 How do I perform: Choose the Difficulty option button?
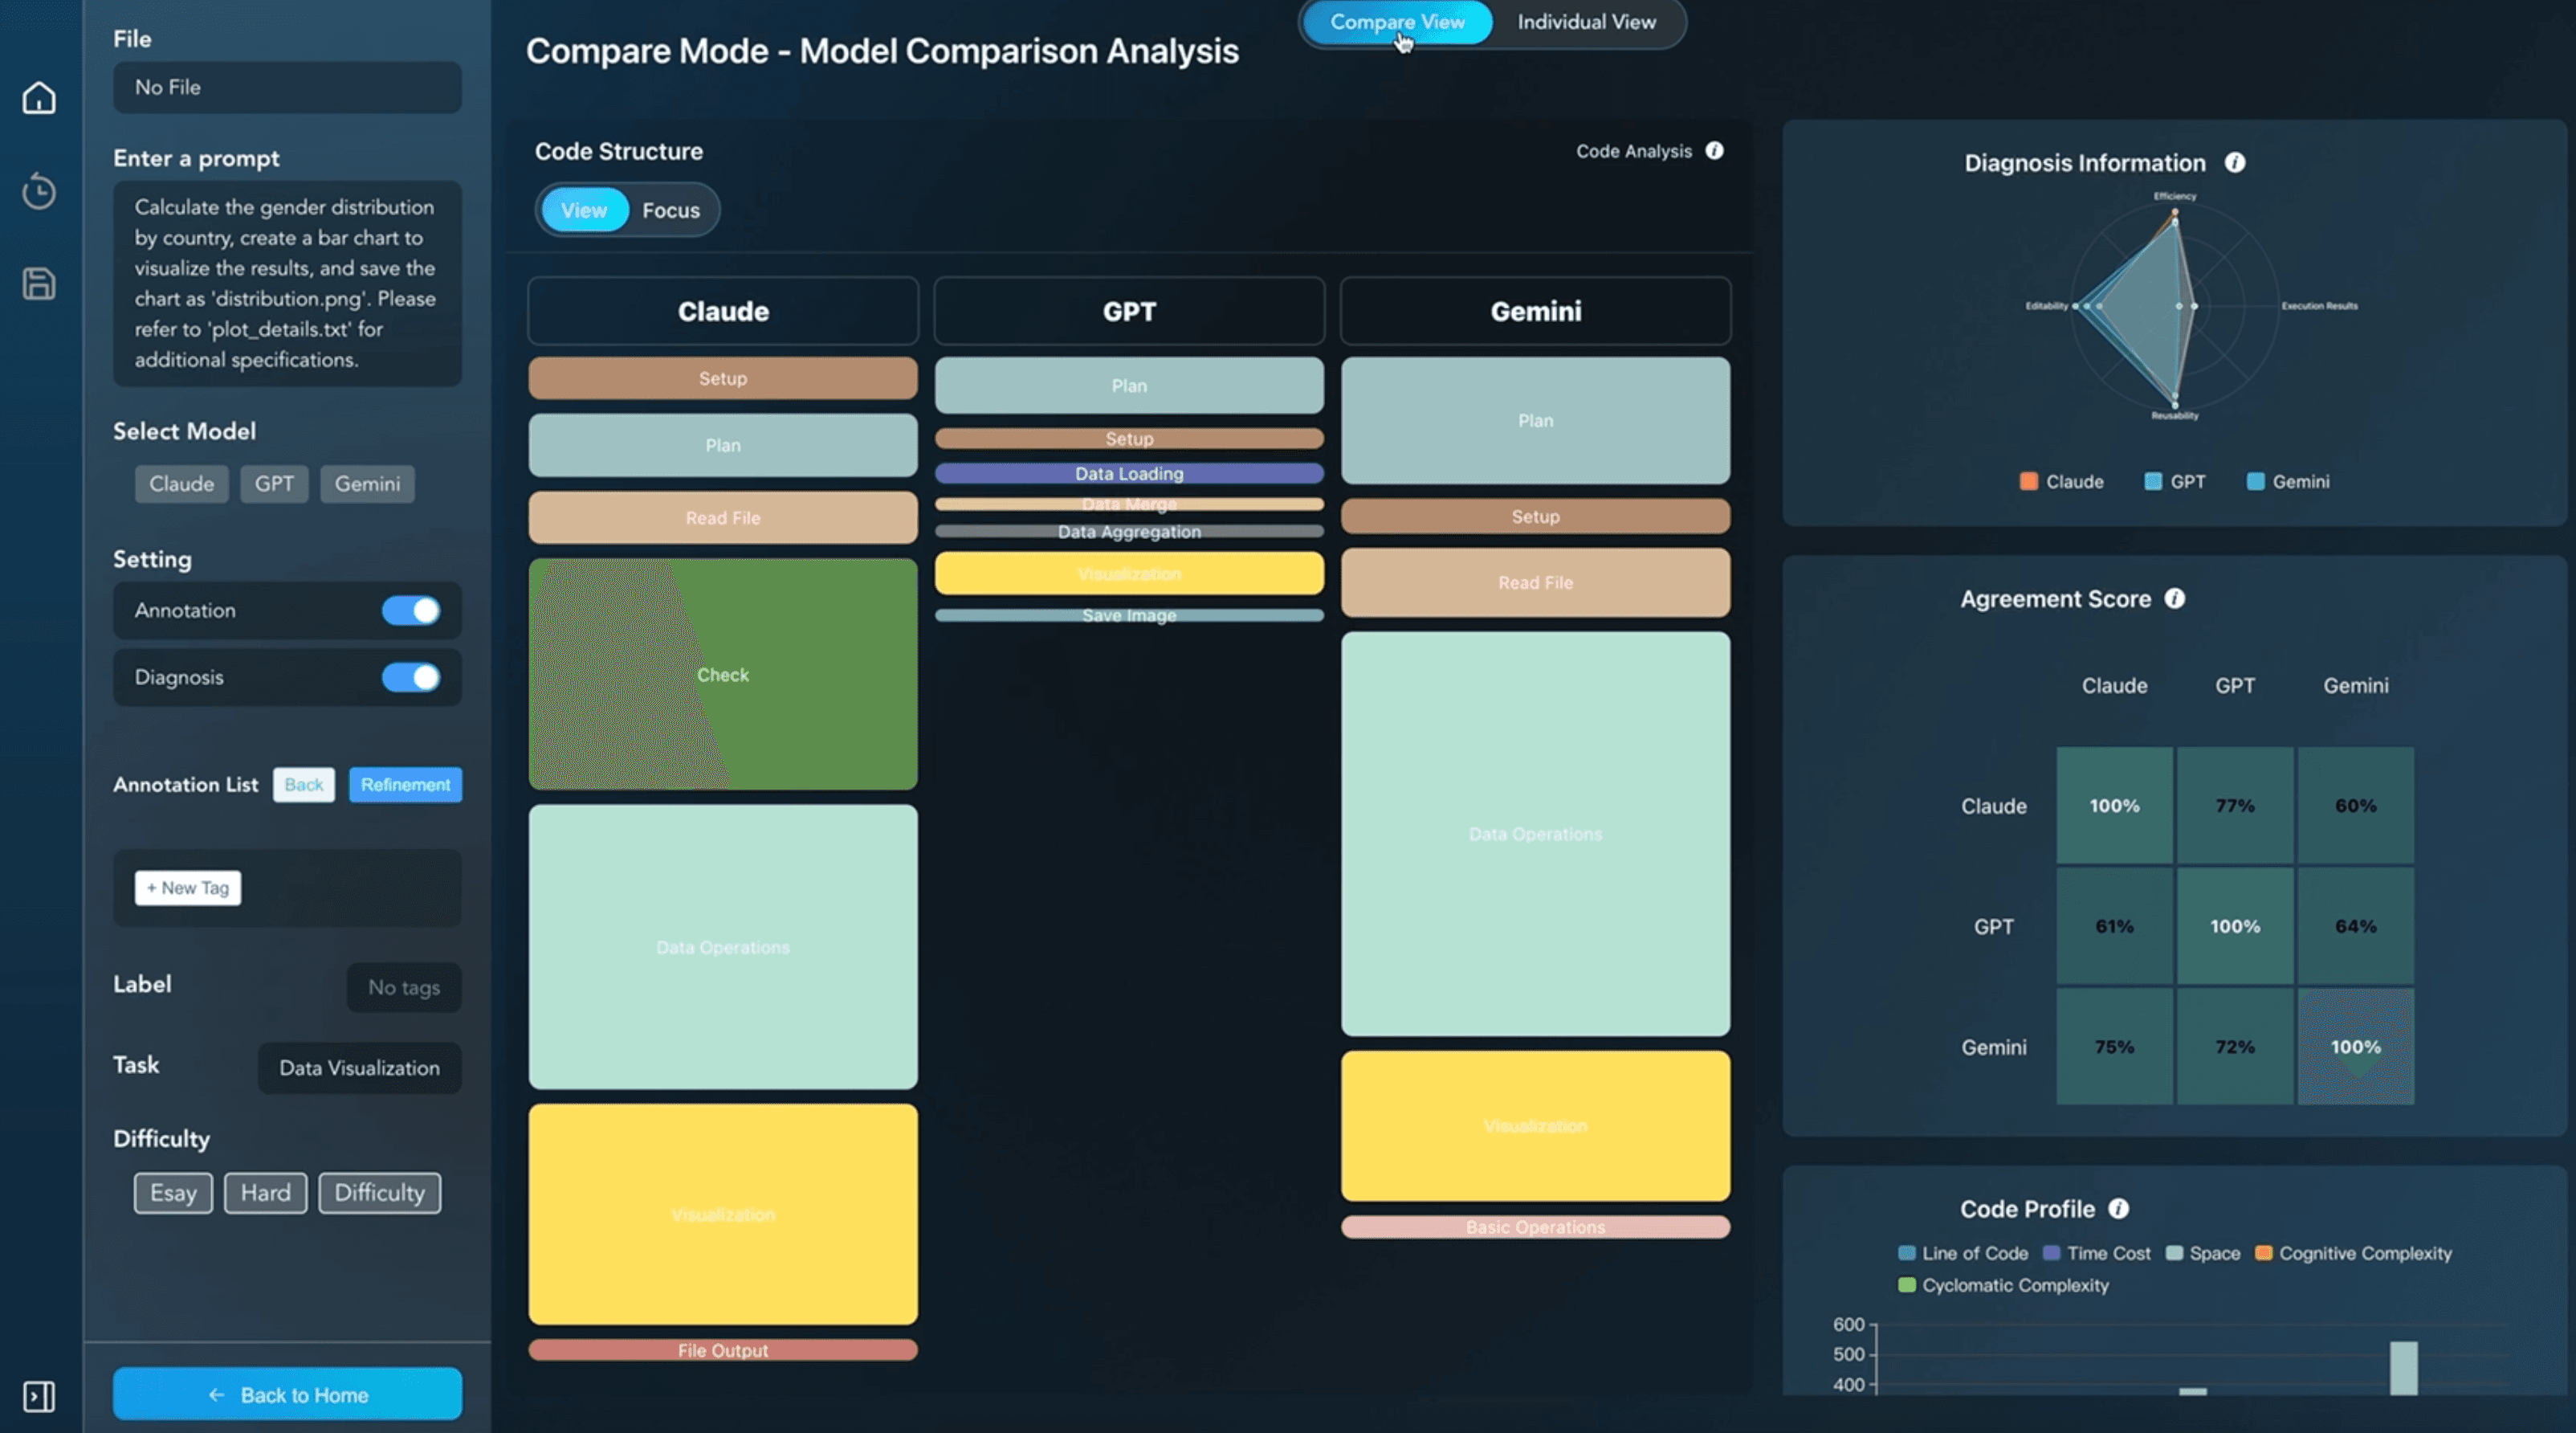coord(379,1193)
